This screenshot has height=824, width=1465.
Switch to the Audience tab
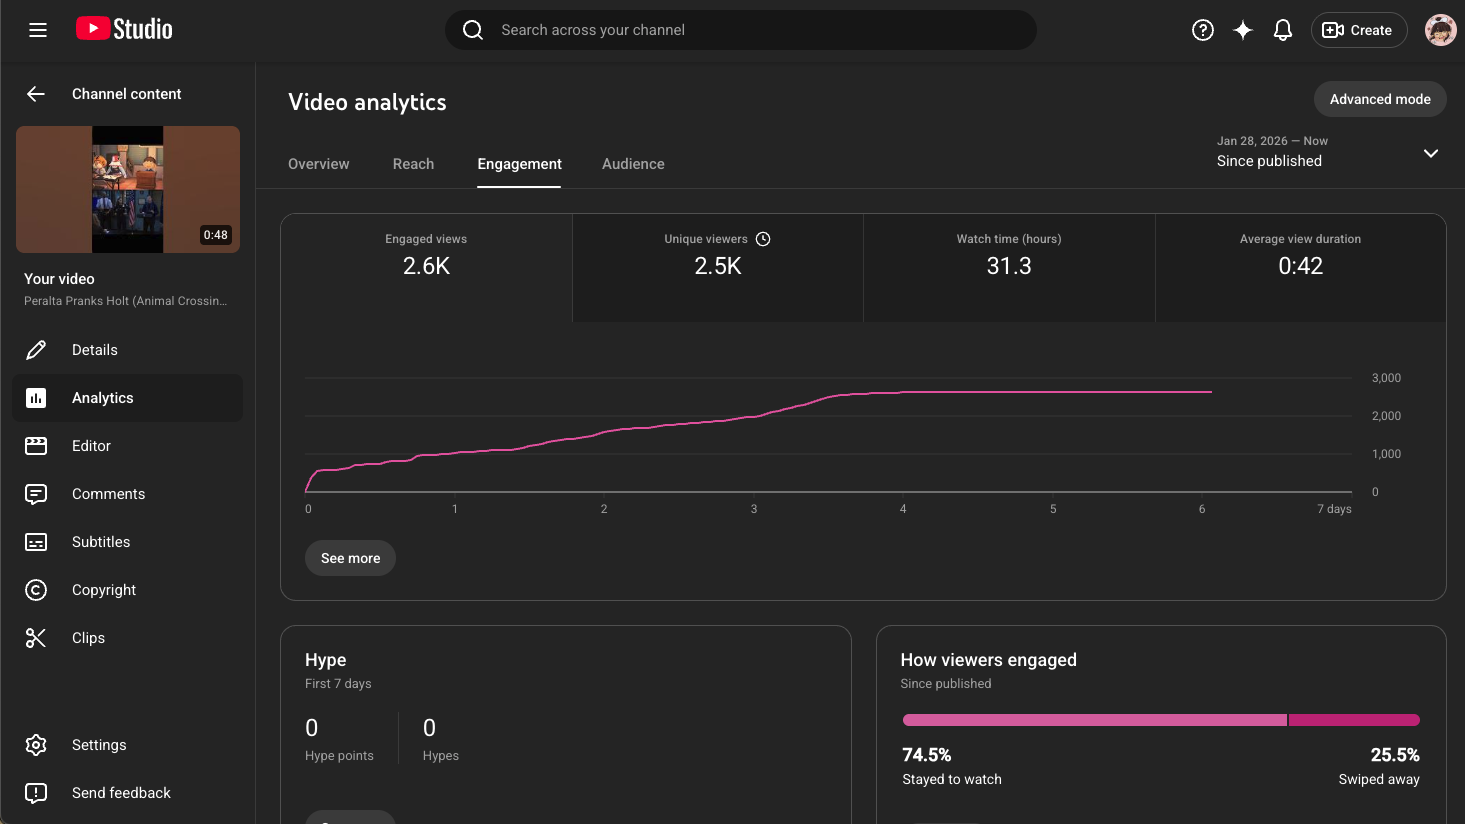pos(632,163)
